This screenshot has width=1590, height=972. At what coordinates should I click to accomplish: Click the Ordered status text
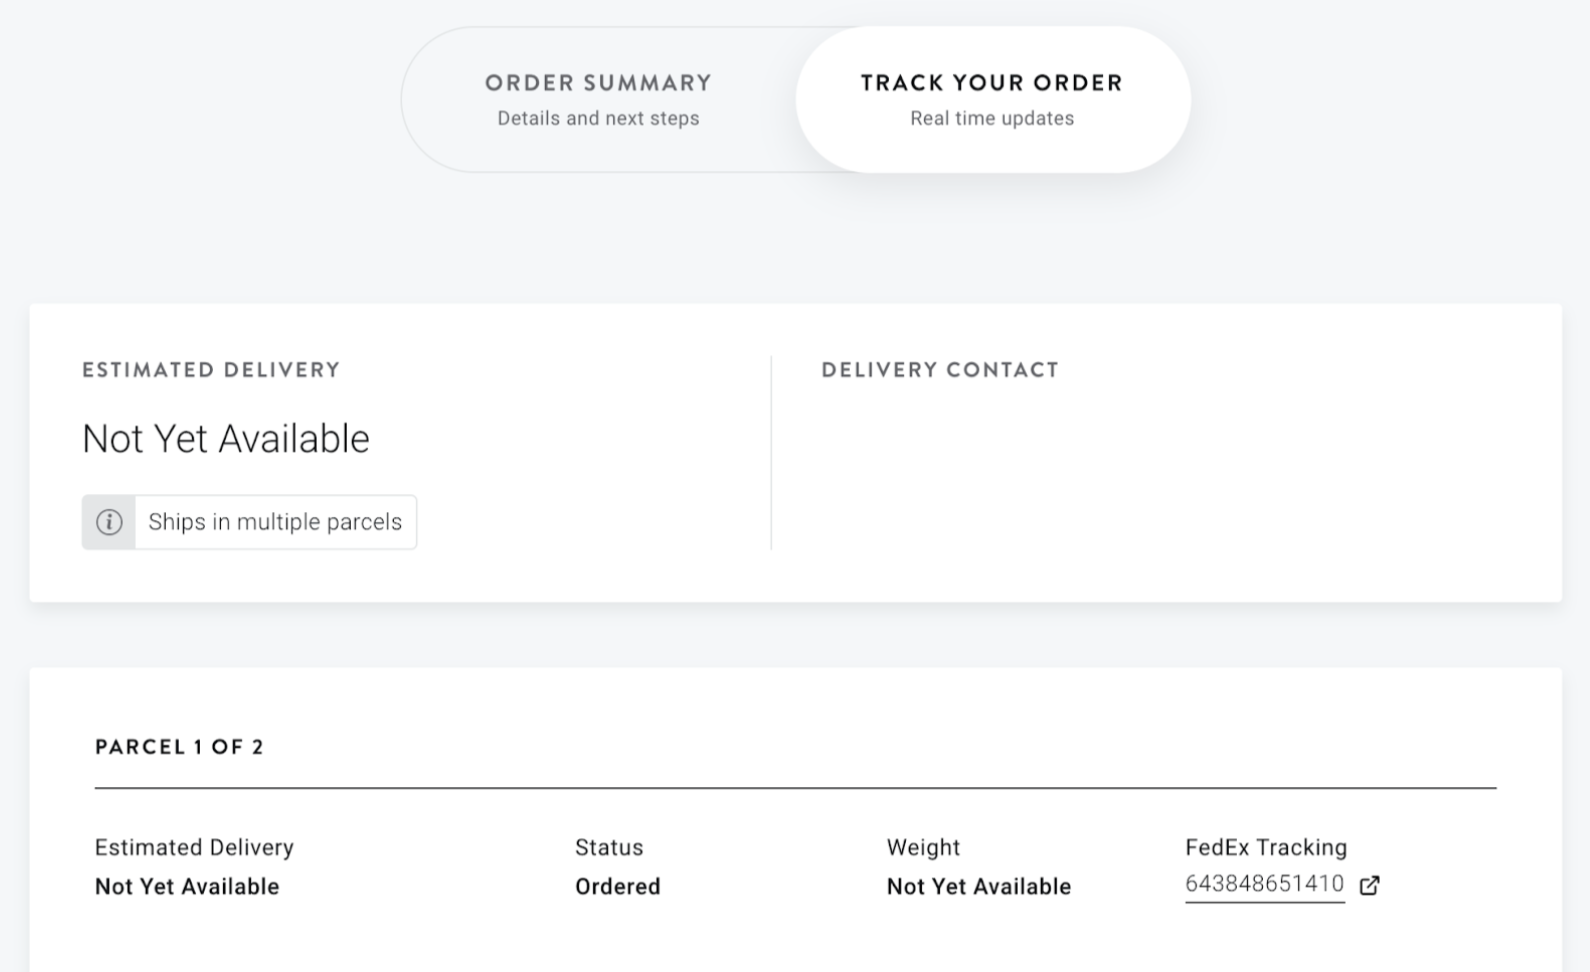pos(617,886)
